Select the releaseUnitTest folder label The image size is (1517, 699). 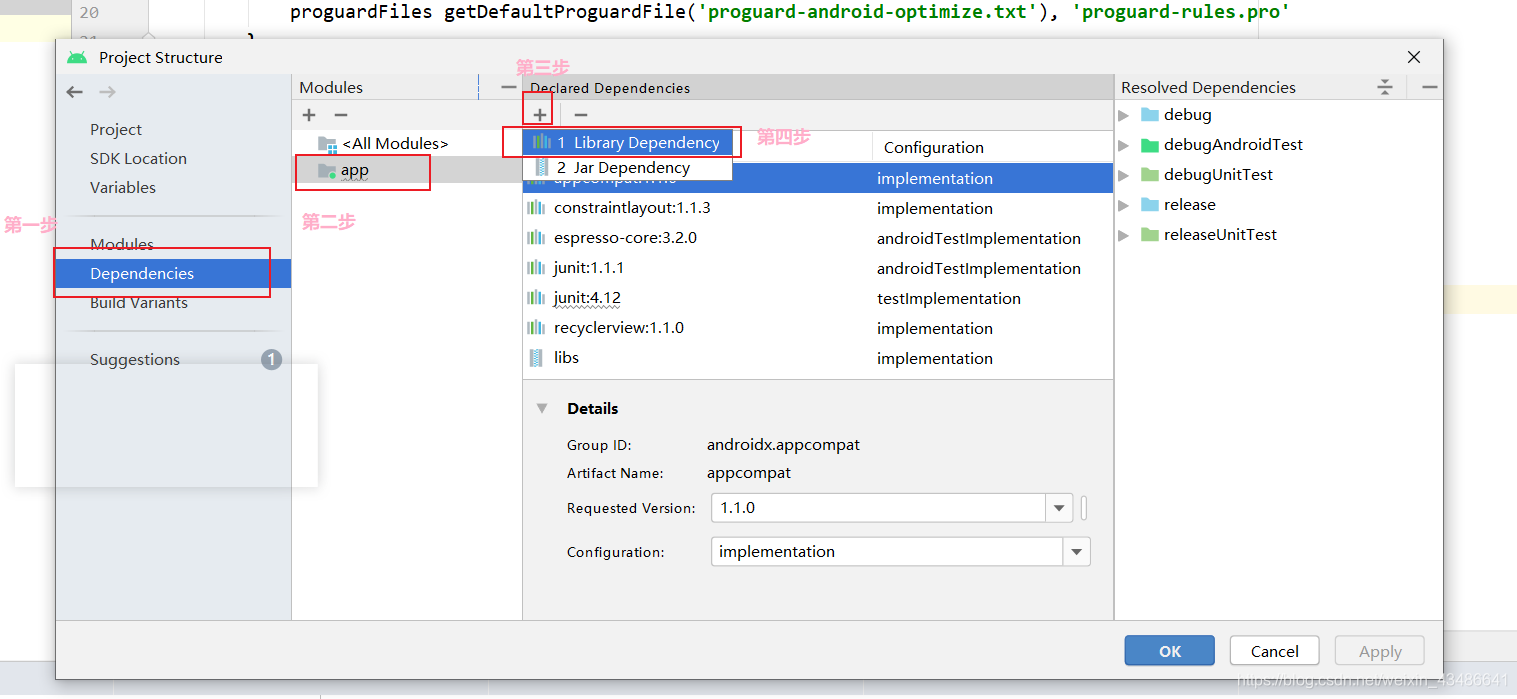[x=1220, y=234]
